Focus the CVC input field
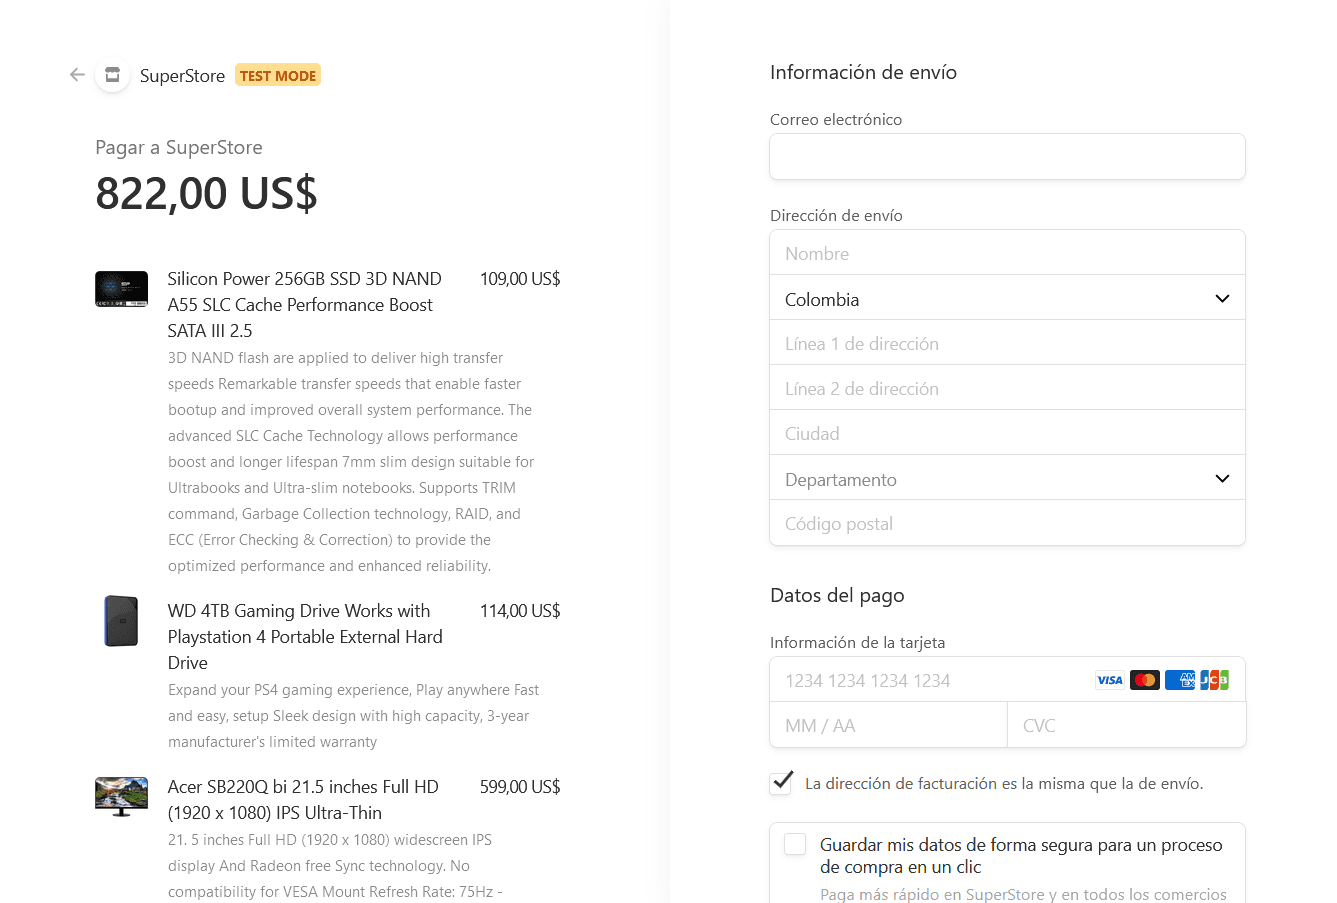1337x903 pixels. [x=1127, y=725]
